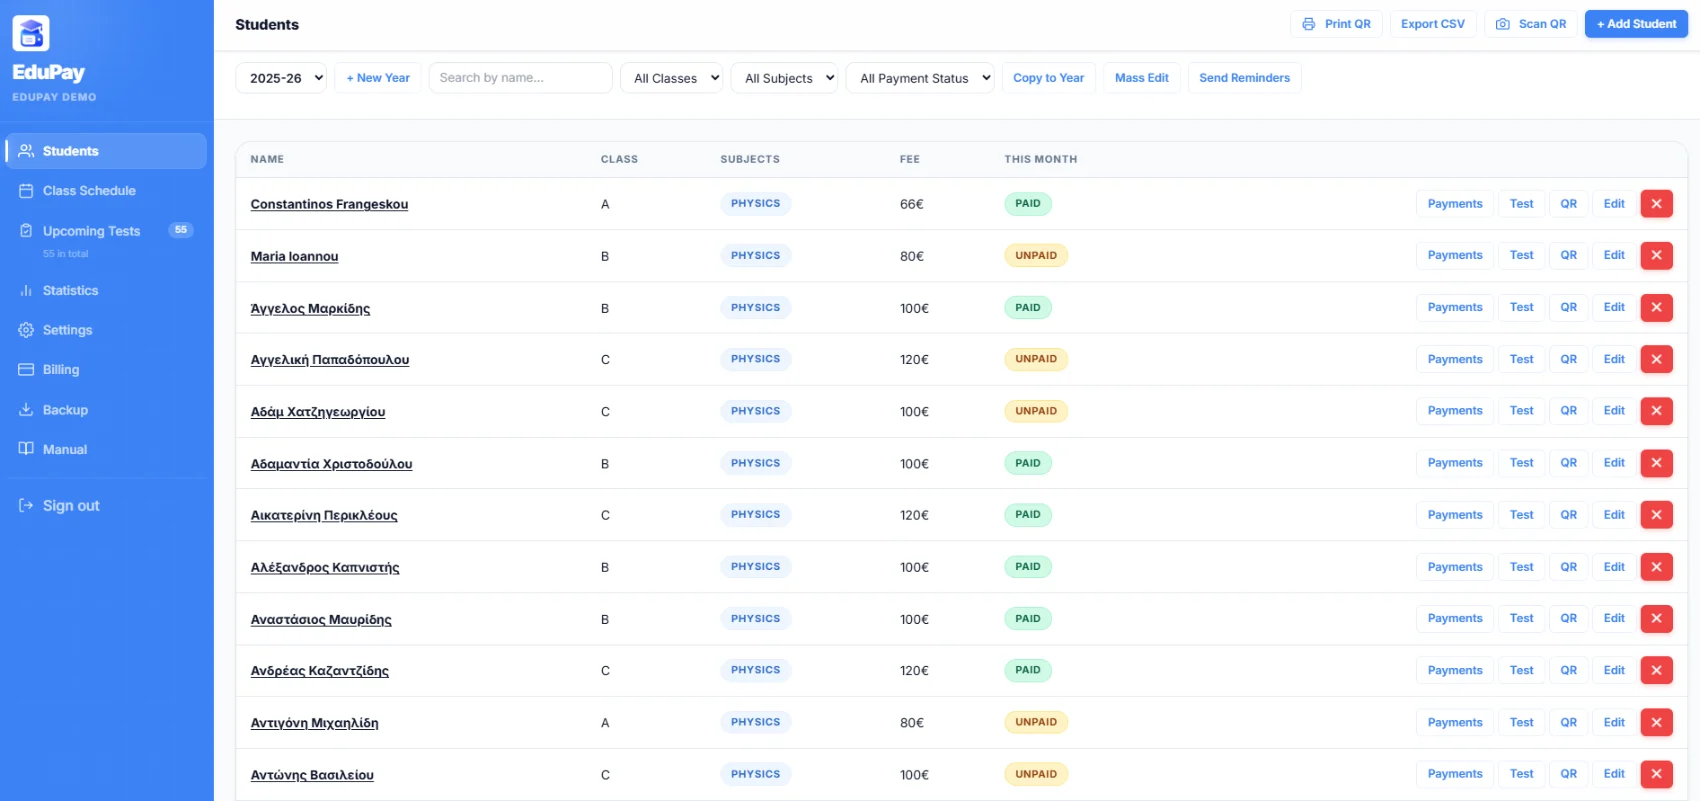Click the NAME column header
The width and height of the screenshot is (1700, 801).
(x=267, y=159)
